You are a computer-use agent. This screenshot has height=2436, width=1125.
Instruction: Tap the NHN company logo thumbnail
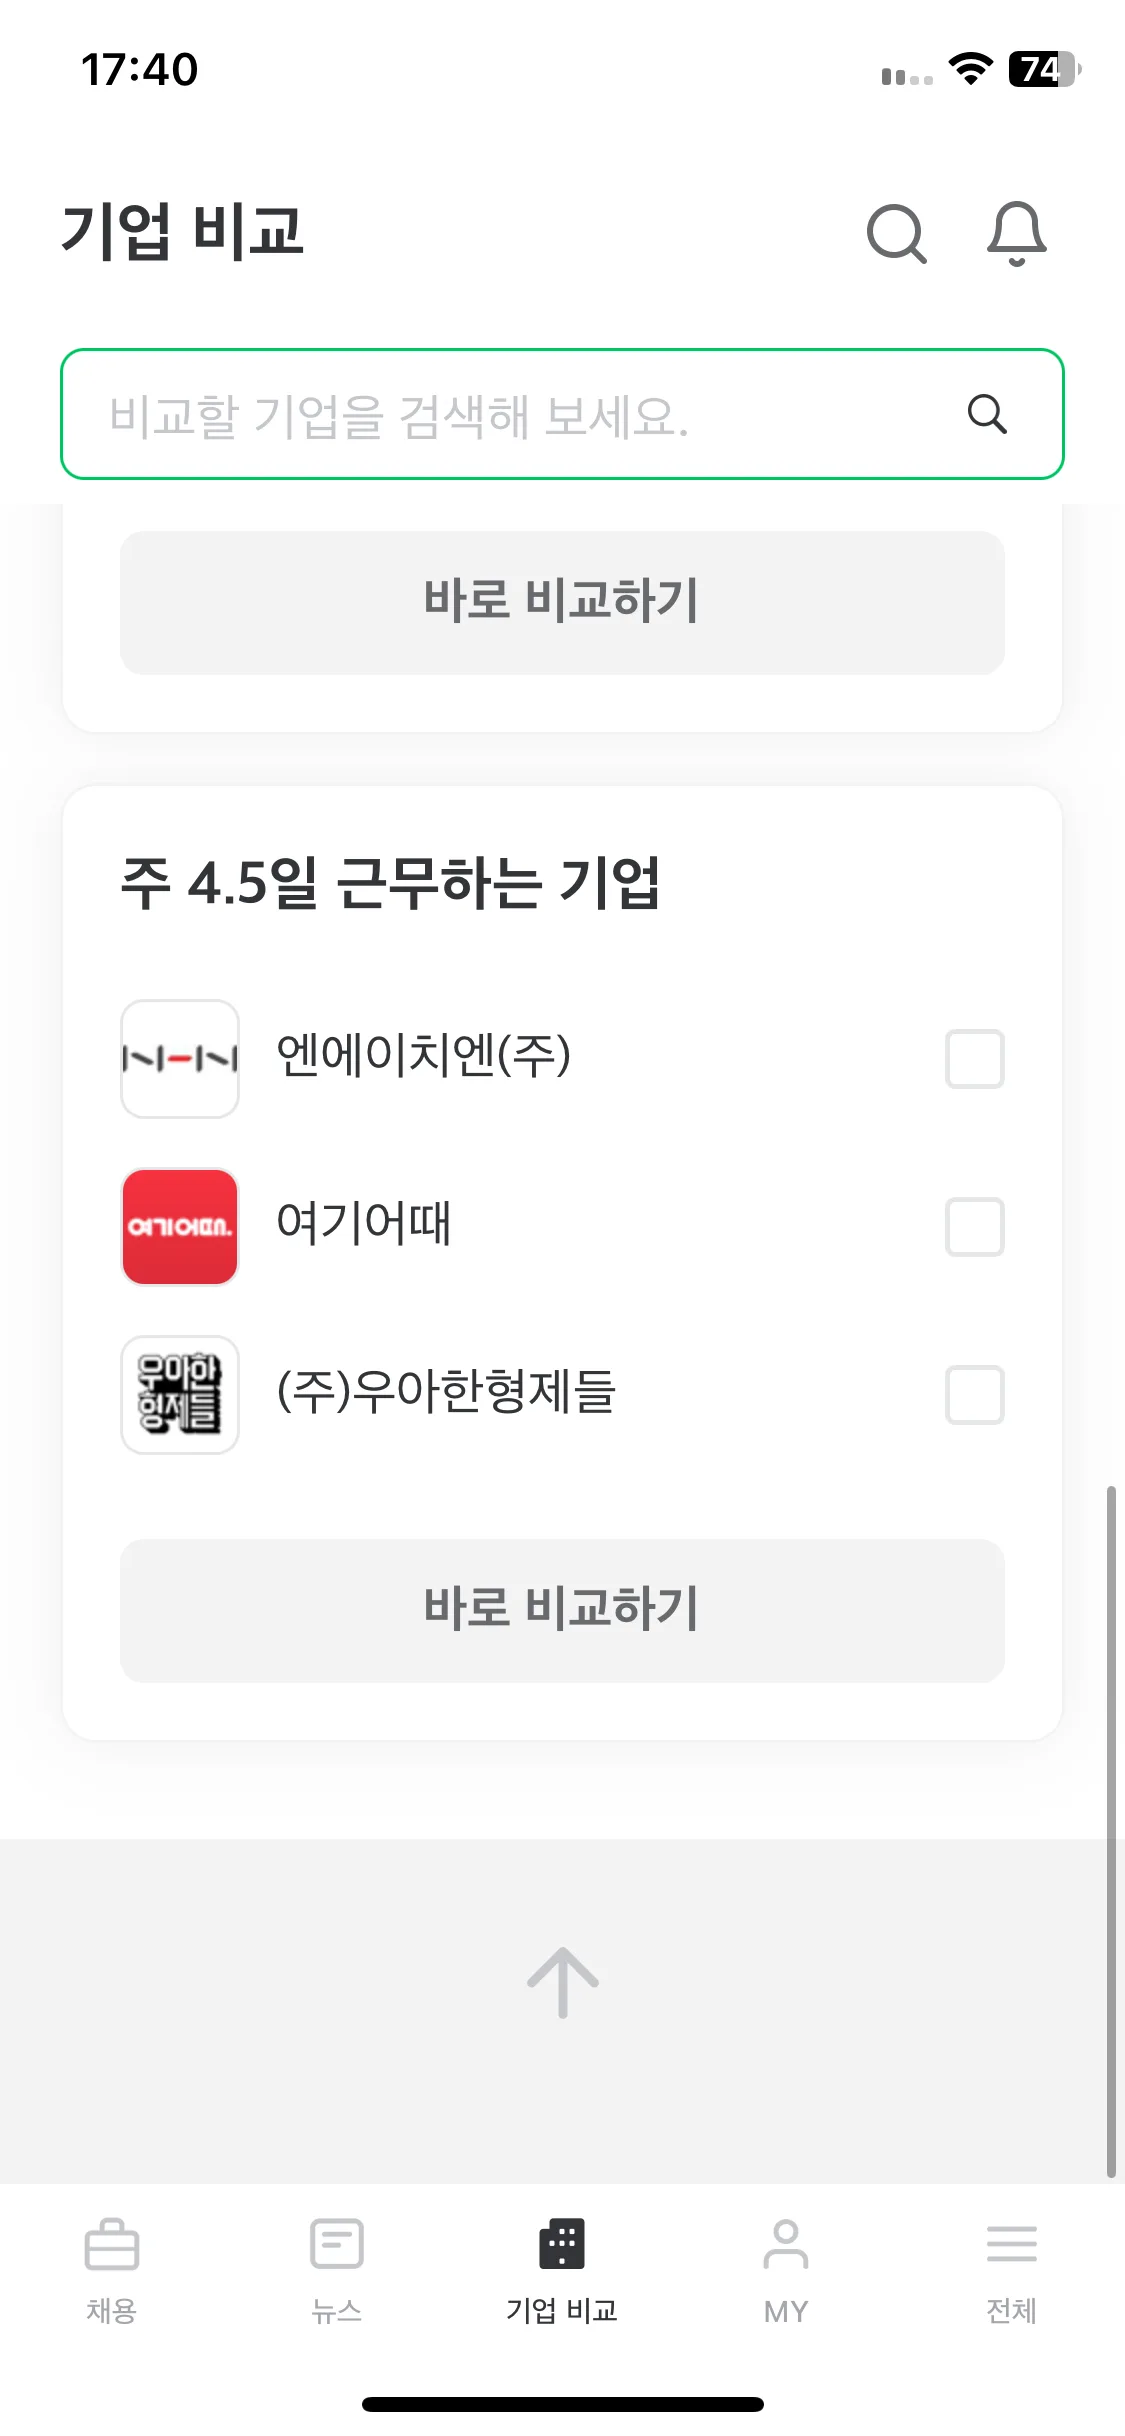click(x=180, y=1059)
